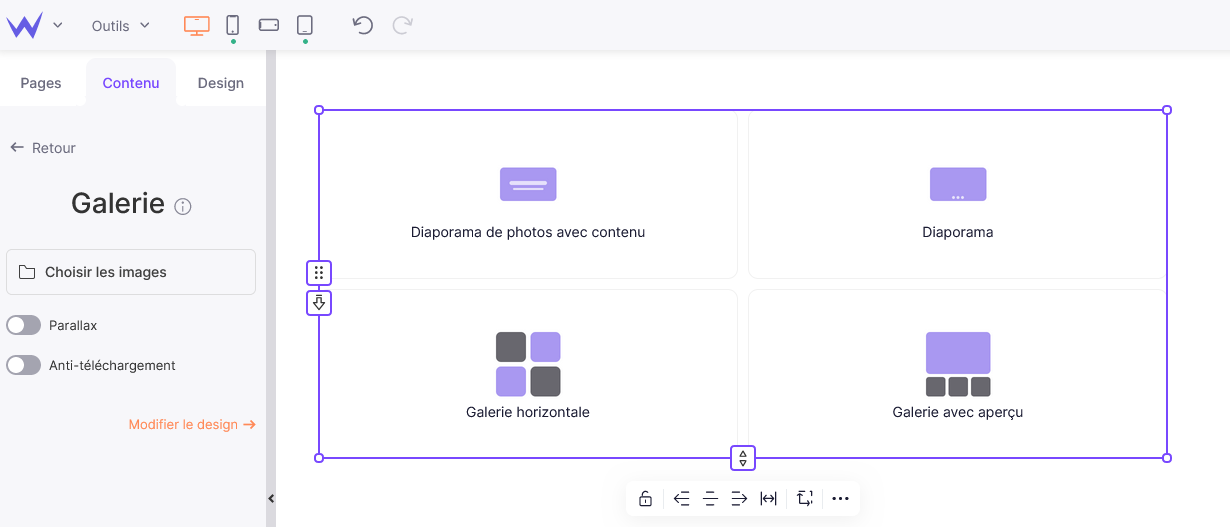Align the block to the right
This screenshot has height=527, width=1230.
click(739, 499)
